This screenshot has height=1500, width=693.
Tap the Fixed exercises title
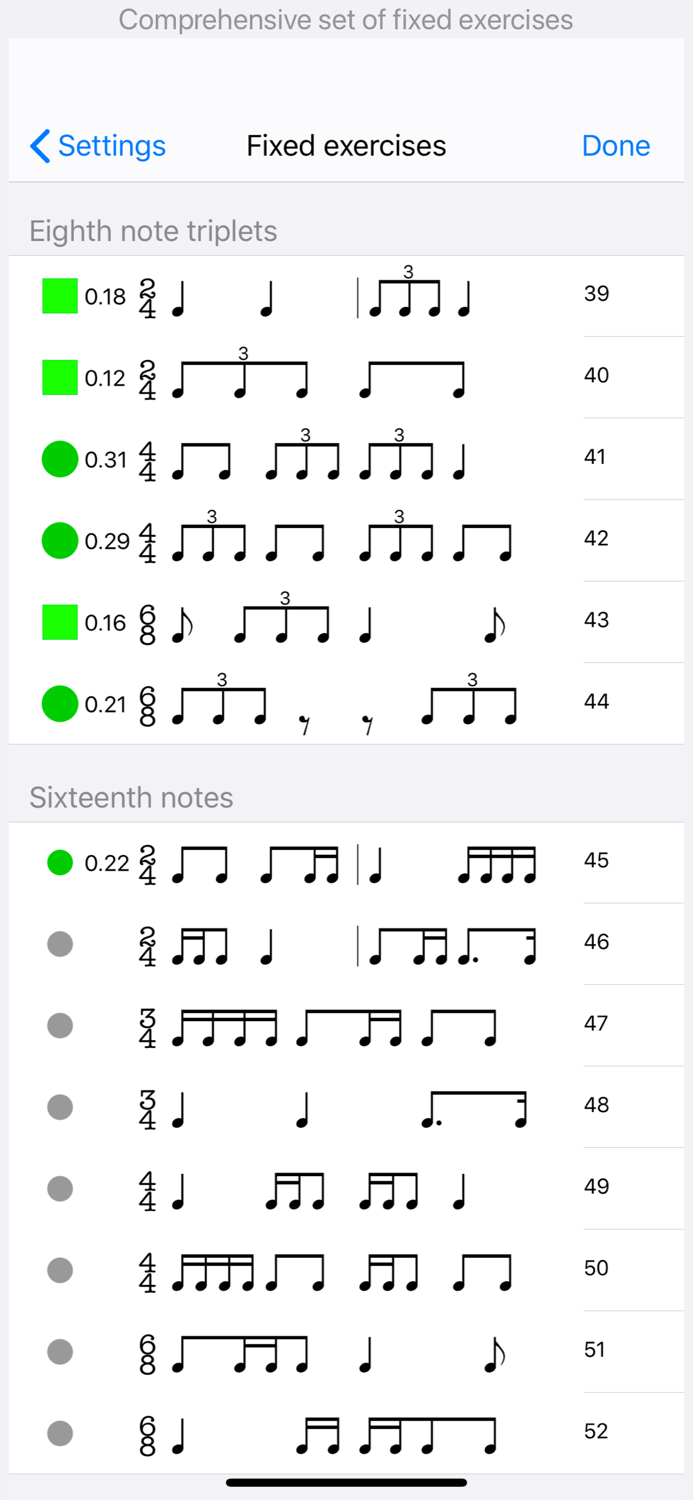click(x=346, y=146)
